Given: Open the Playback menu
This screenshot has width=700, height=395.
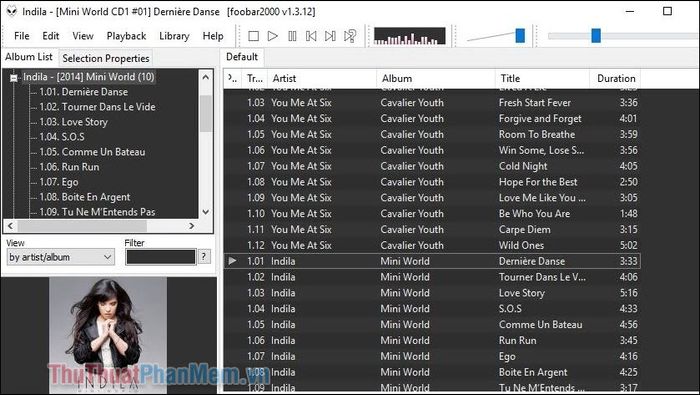Looking at the screenshot, I should pyautogui.click(x=126, y=36).
